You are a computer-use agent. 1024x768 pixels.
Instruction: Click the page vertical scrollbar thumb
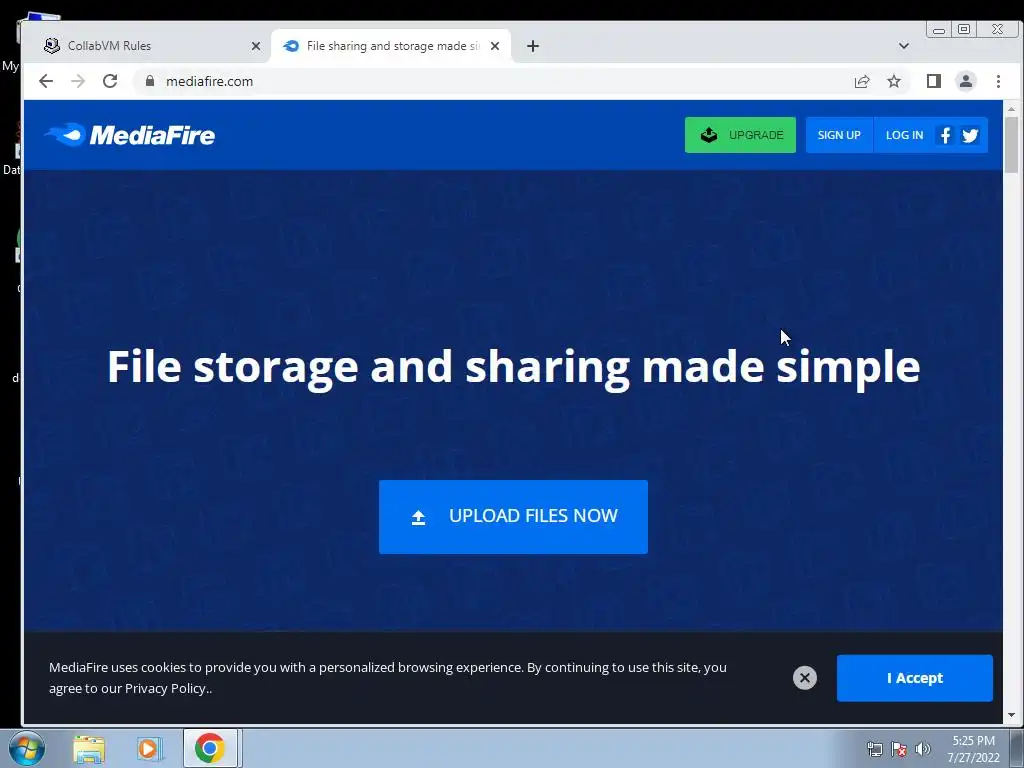tap(1011, 144)
